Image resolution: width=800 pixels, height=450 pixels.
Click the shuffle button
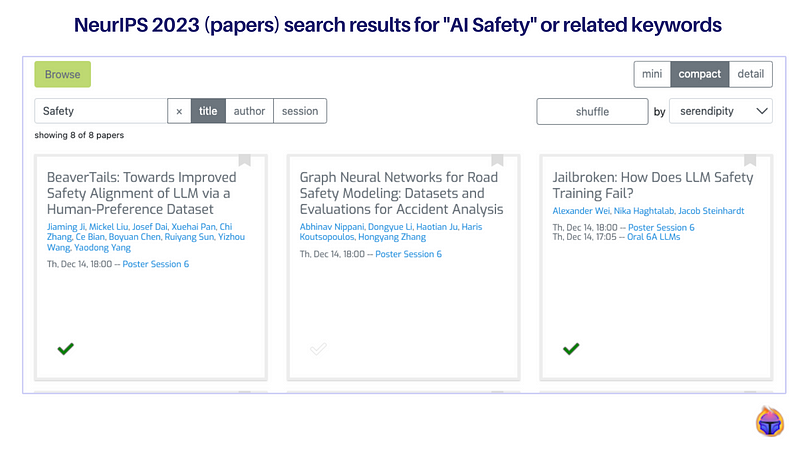click(592, 112)
